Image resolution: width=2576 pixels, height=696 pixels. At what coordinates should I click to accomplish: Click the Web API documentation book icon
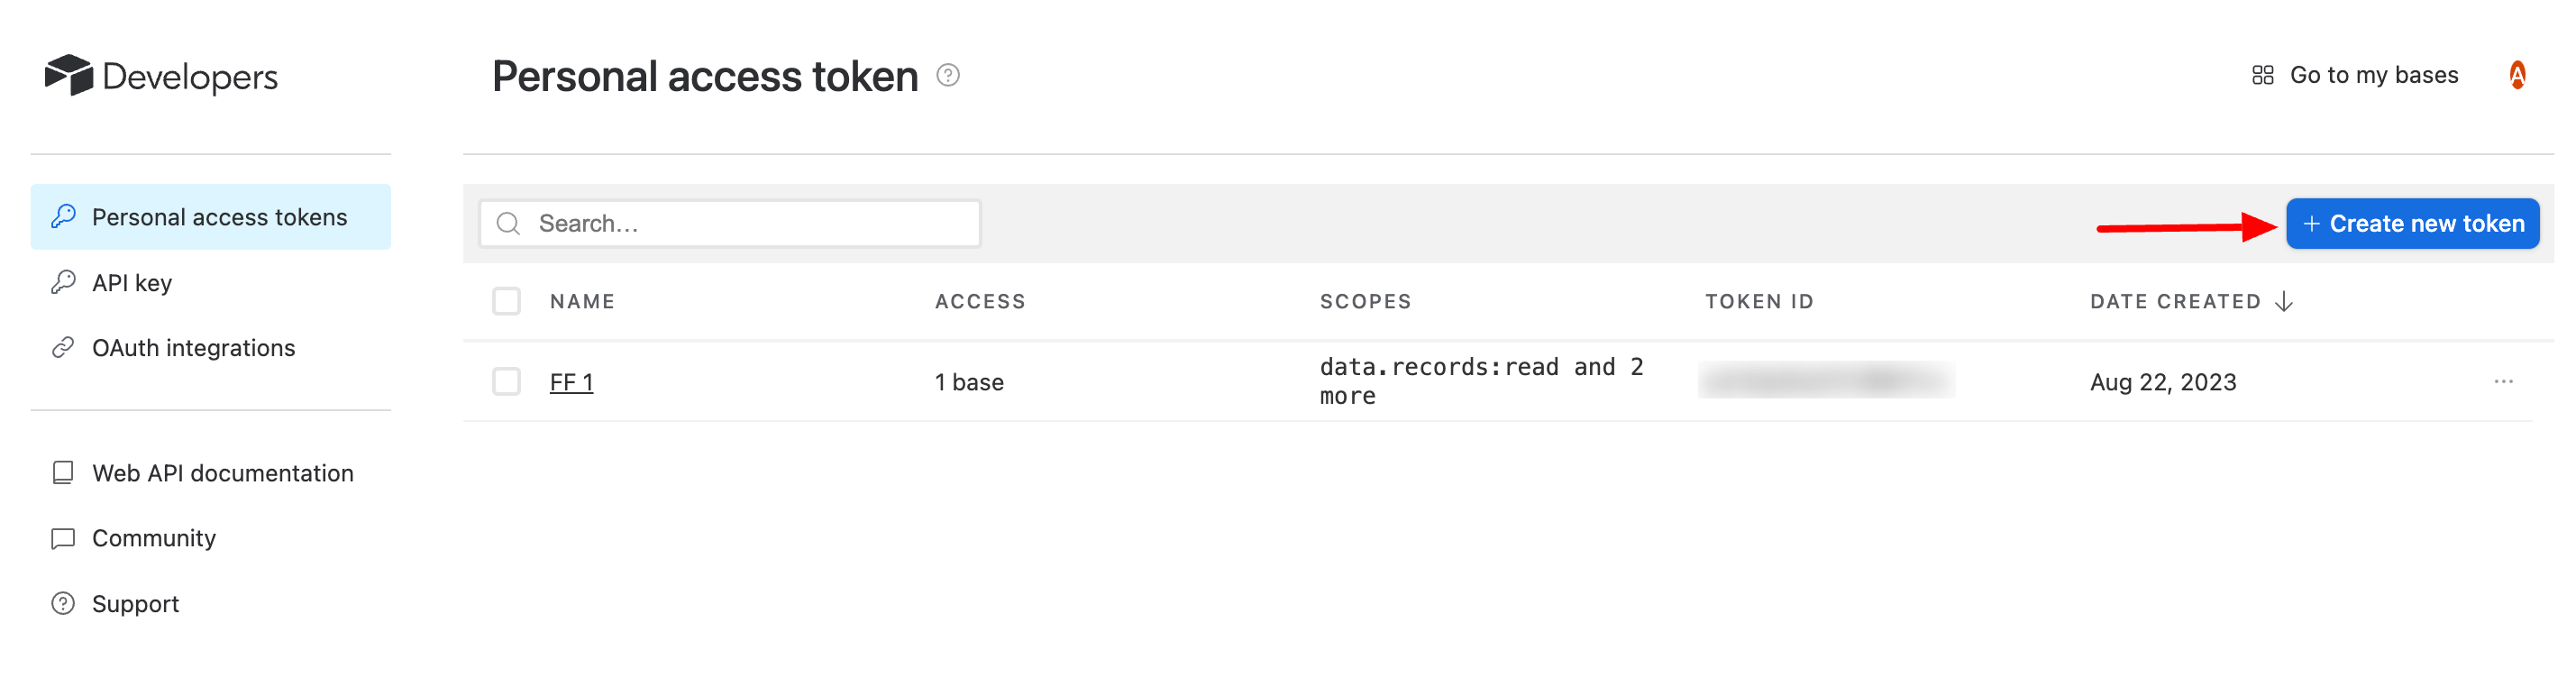[63, 473]
